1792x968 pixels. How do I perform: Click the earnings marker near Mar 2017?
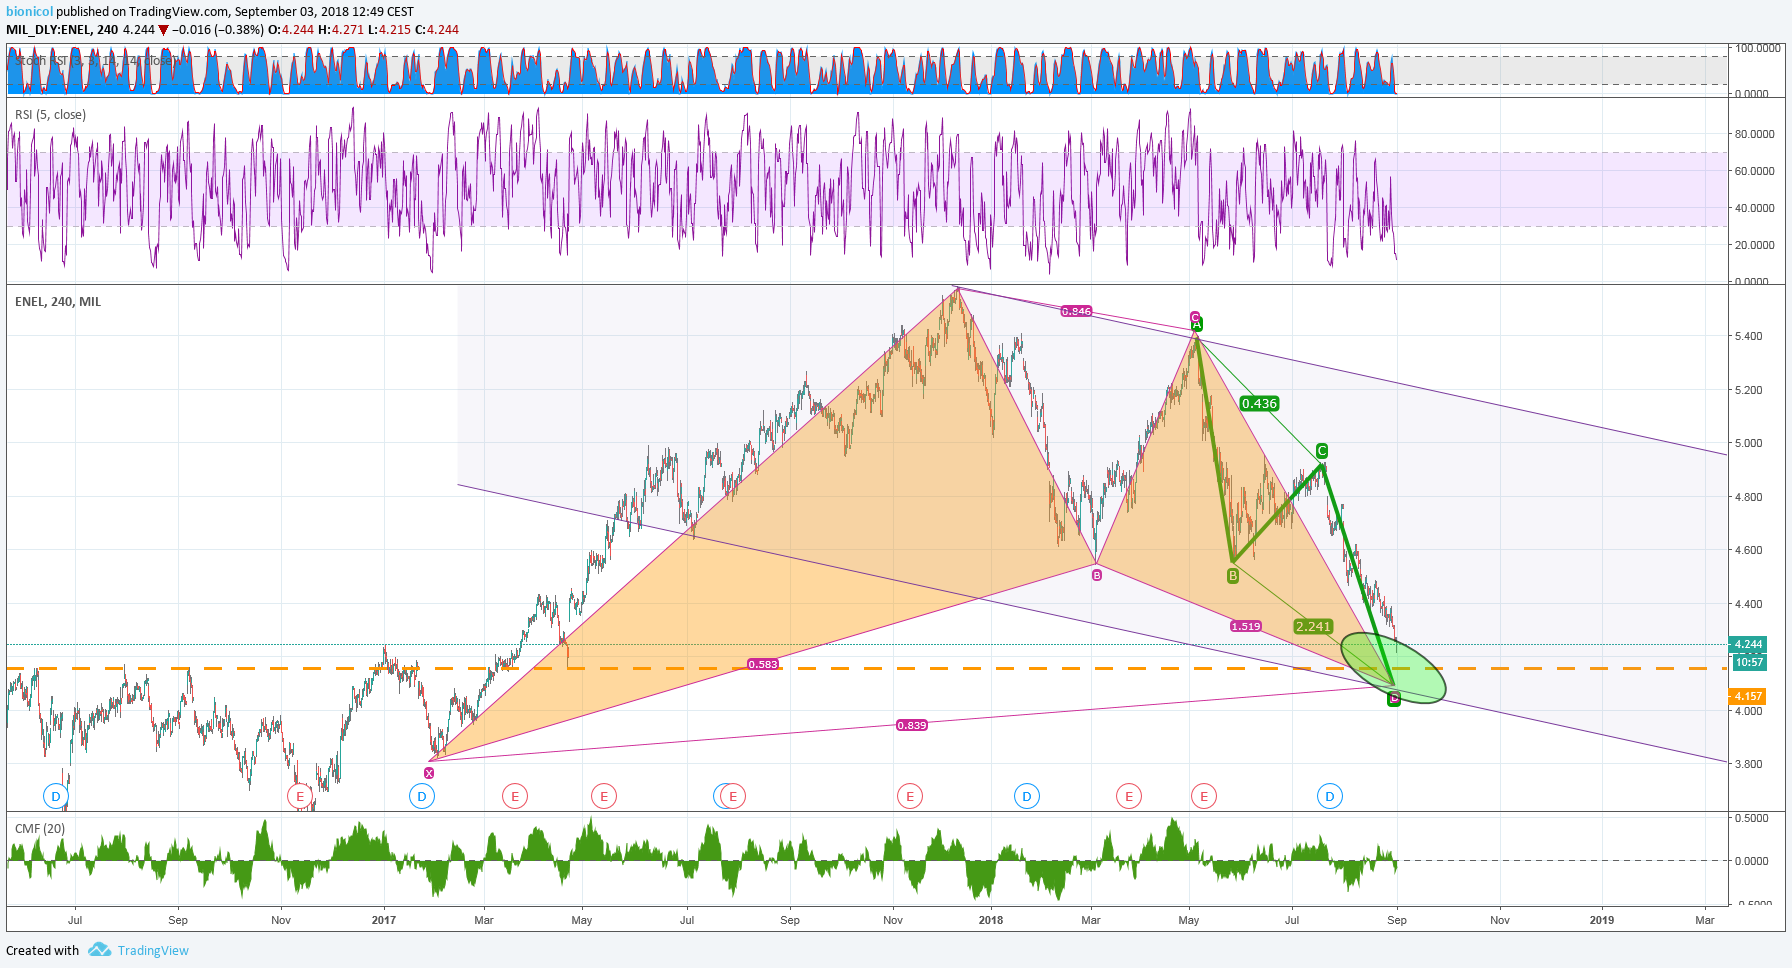pos(514,796)
